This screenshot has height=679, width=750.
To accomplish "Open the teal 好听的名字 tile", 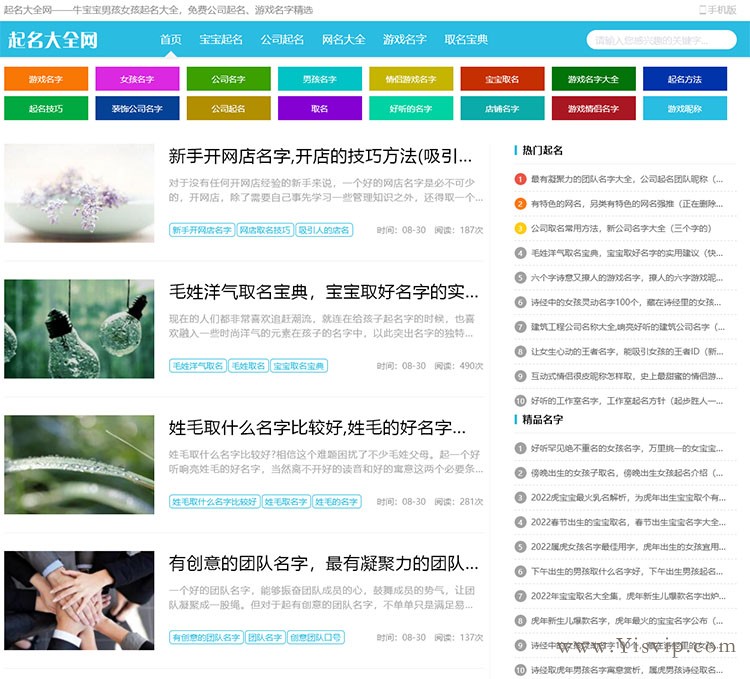I will tap(411, 108).
